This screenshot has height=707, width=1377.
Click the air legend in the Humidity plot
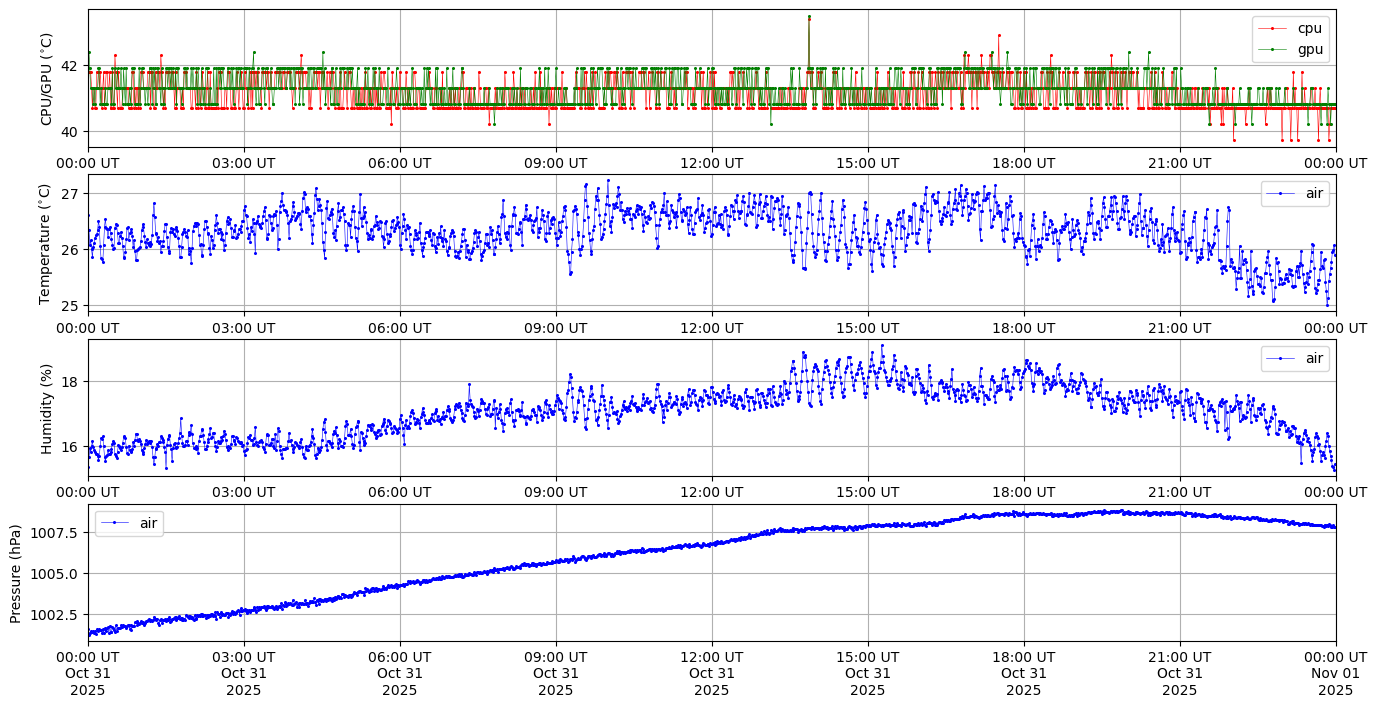[x=1296, y=358]
